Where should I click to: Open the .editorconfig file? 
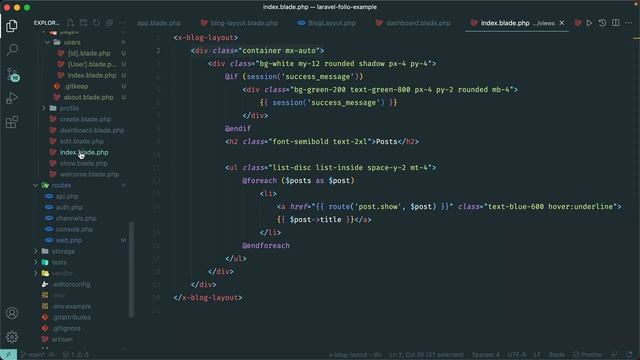coord(71,284)
